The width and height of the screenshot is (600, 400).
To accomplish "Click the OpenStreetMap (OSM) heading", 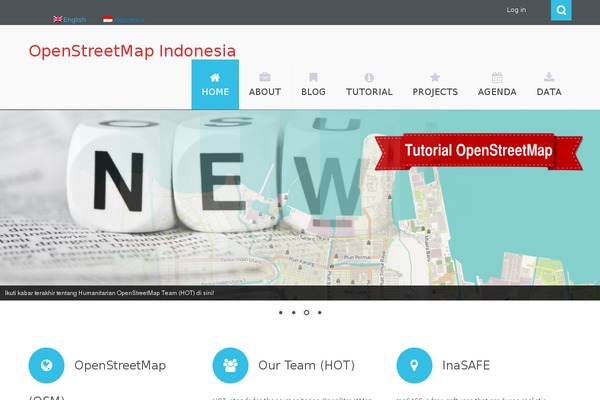I will click(98, 381).
